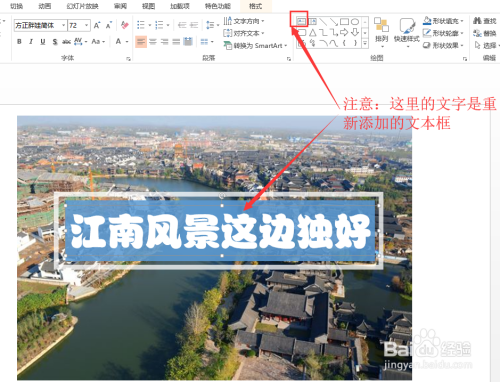Open 形状效果 shape effects menu
The image size is (500, 382).
click(x=443, y=45)
